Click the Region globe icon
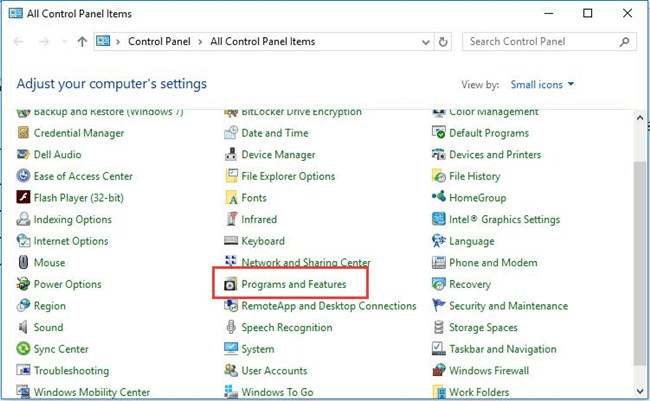 tap(23, 305)
